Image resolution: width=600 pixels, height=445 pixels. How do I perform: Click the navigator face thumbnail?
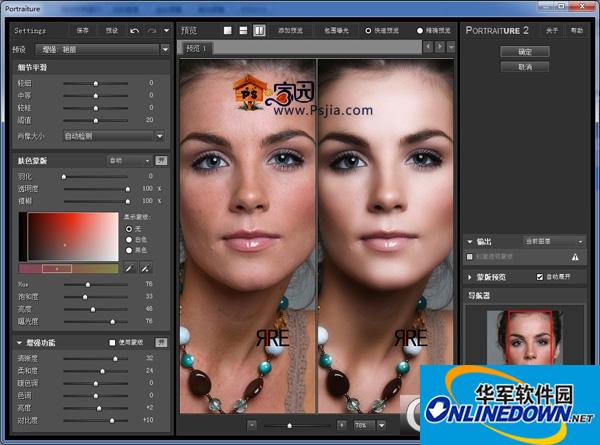tap(525, 337)
